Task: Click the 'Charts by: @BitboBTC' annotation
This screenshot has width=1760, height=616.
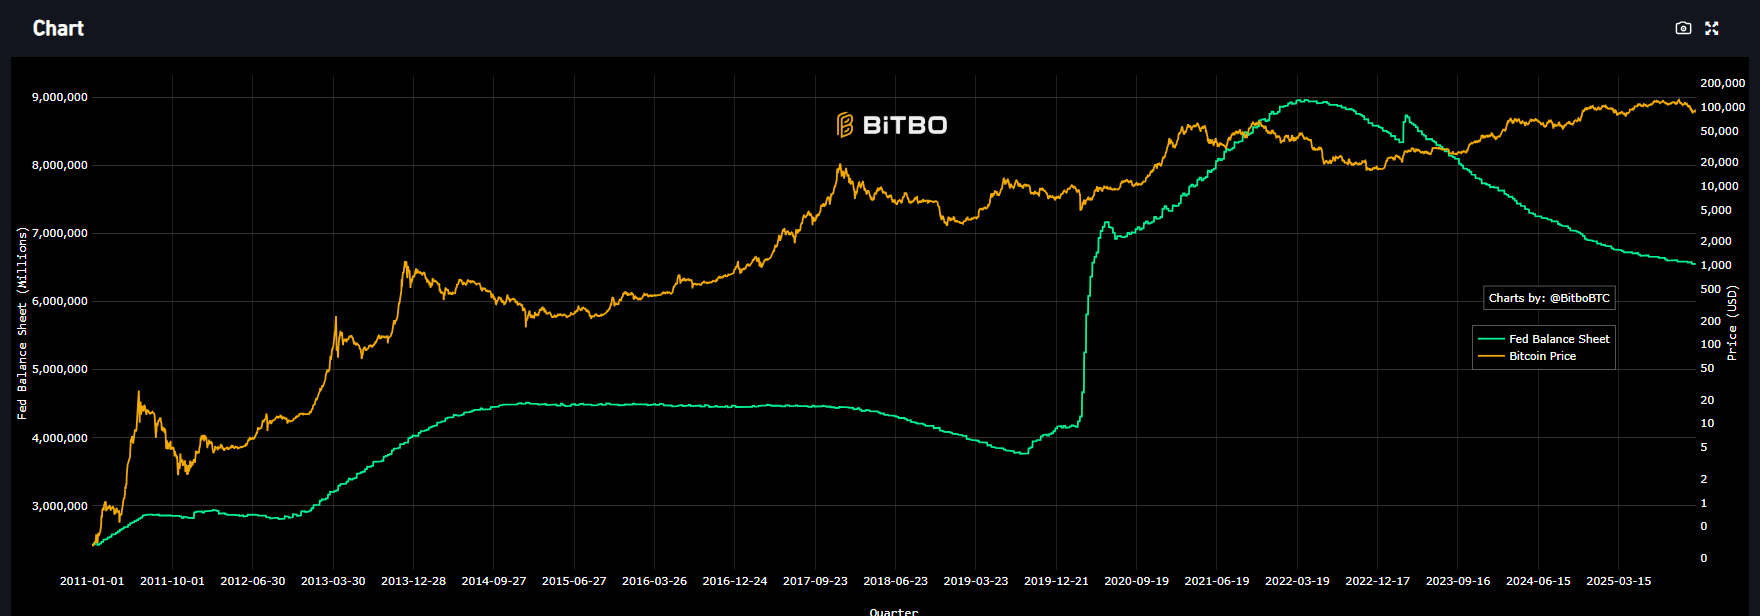Action: [x=1549, y=298]
